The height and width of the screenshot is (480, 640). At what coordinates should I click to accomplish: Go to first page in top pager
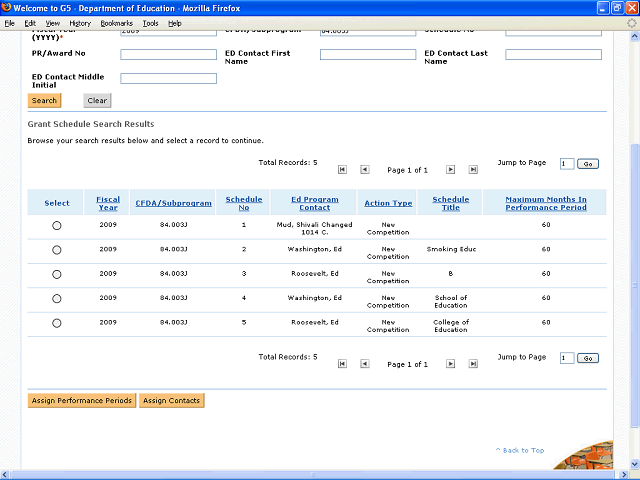[342, 170]
